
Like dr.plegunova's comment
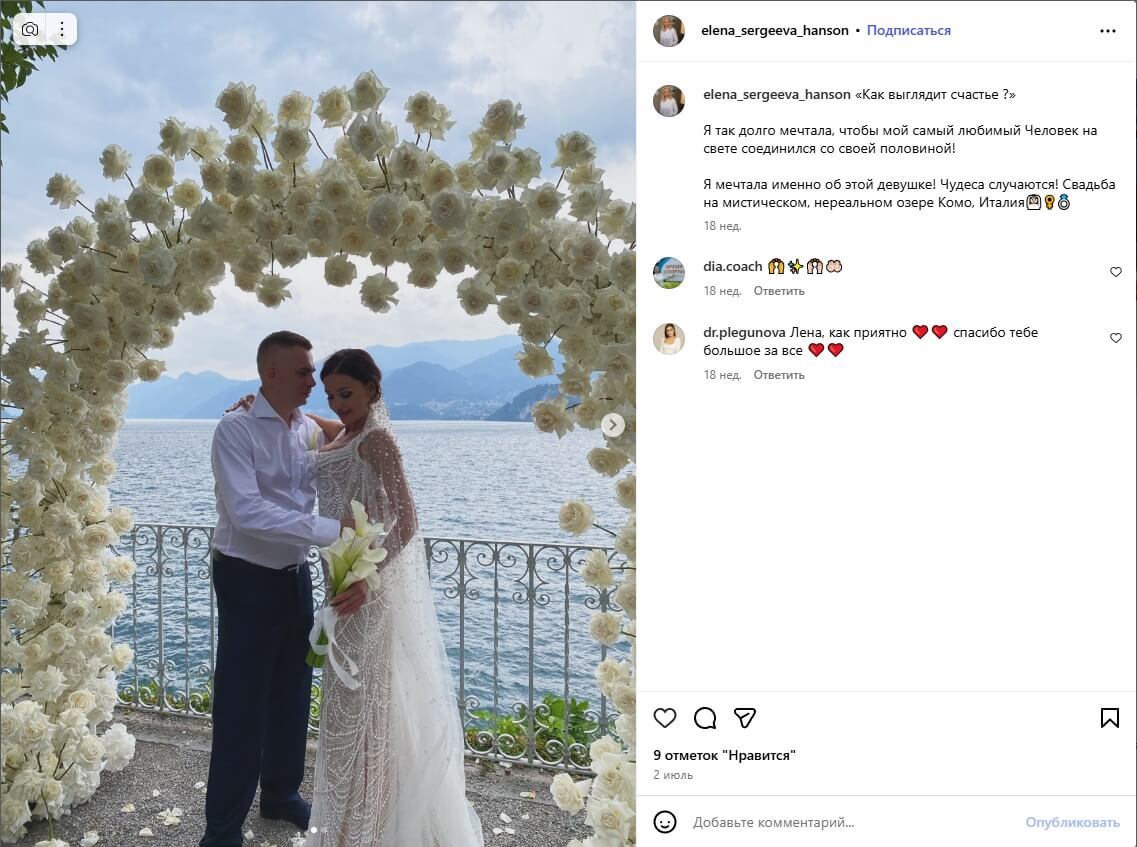(1116, 338)
